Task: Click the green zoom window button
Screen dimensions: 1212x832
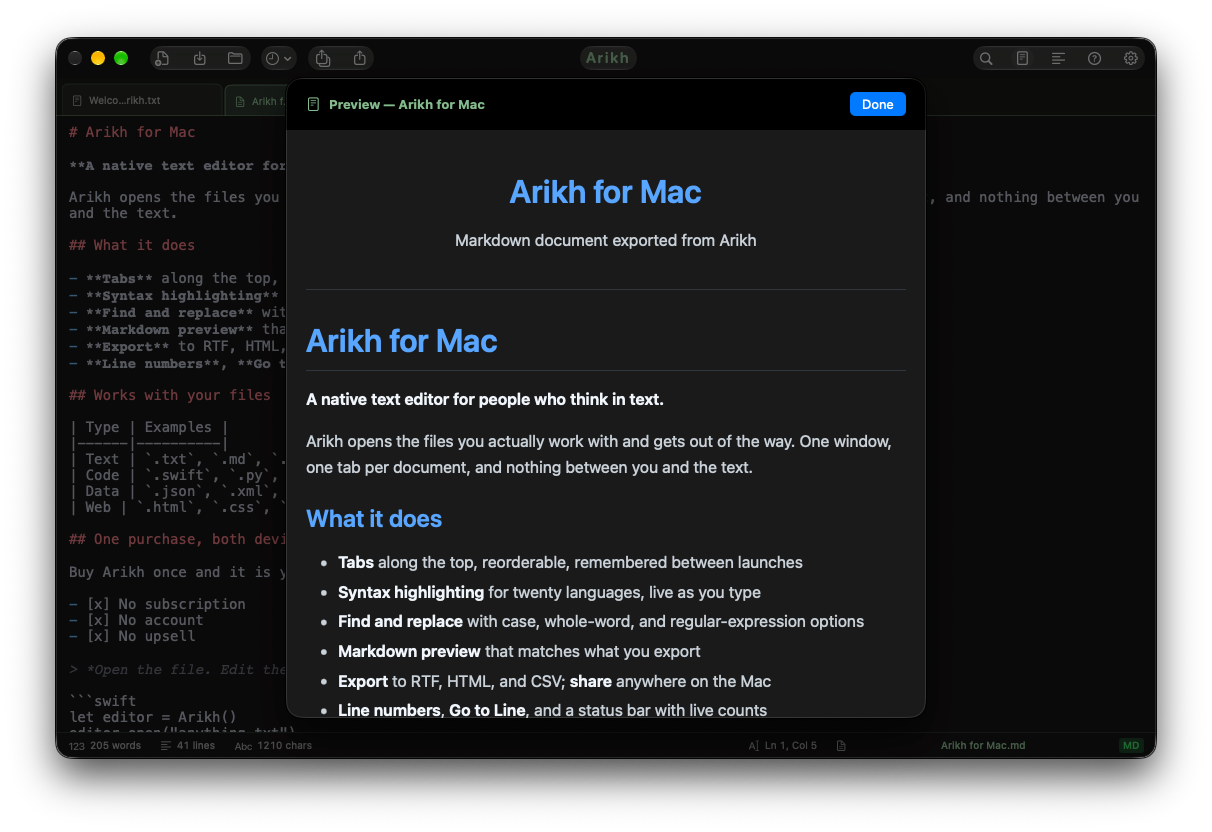Action: point(121,58)
